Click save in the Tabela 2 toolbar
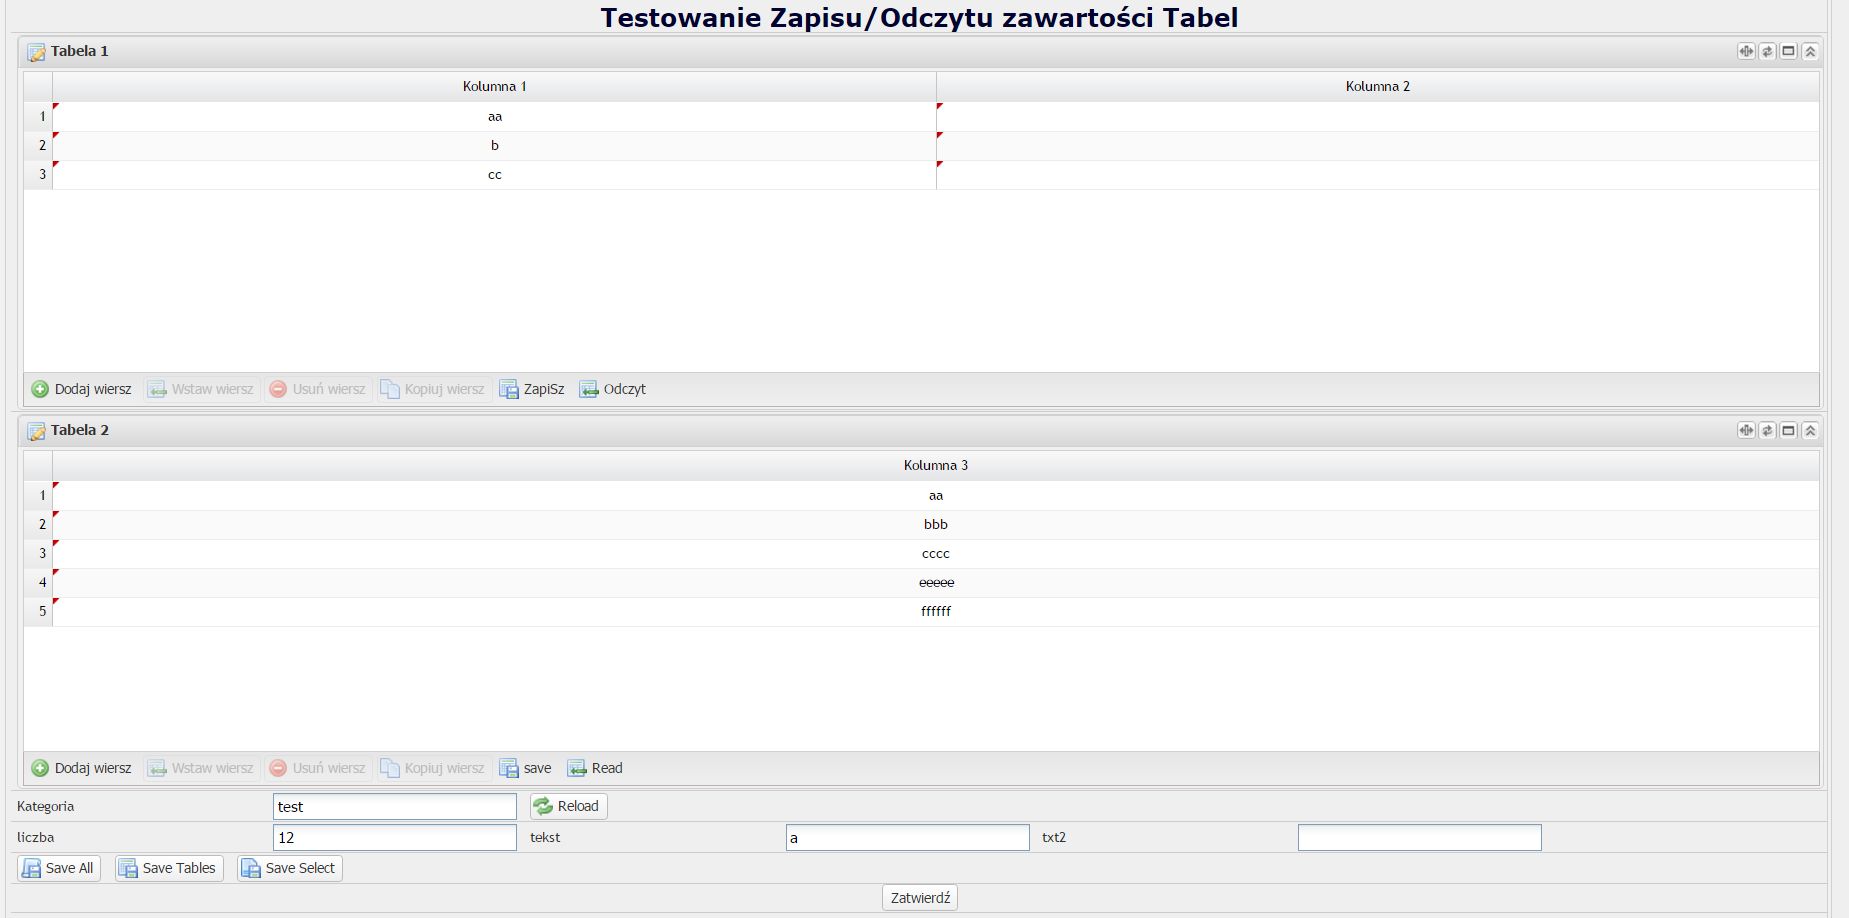This screenshot has height=918, width=1849. click(x=526, y=768)
